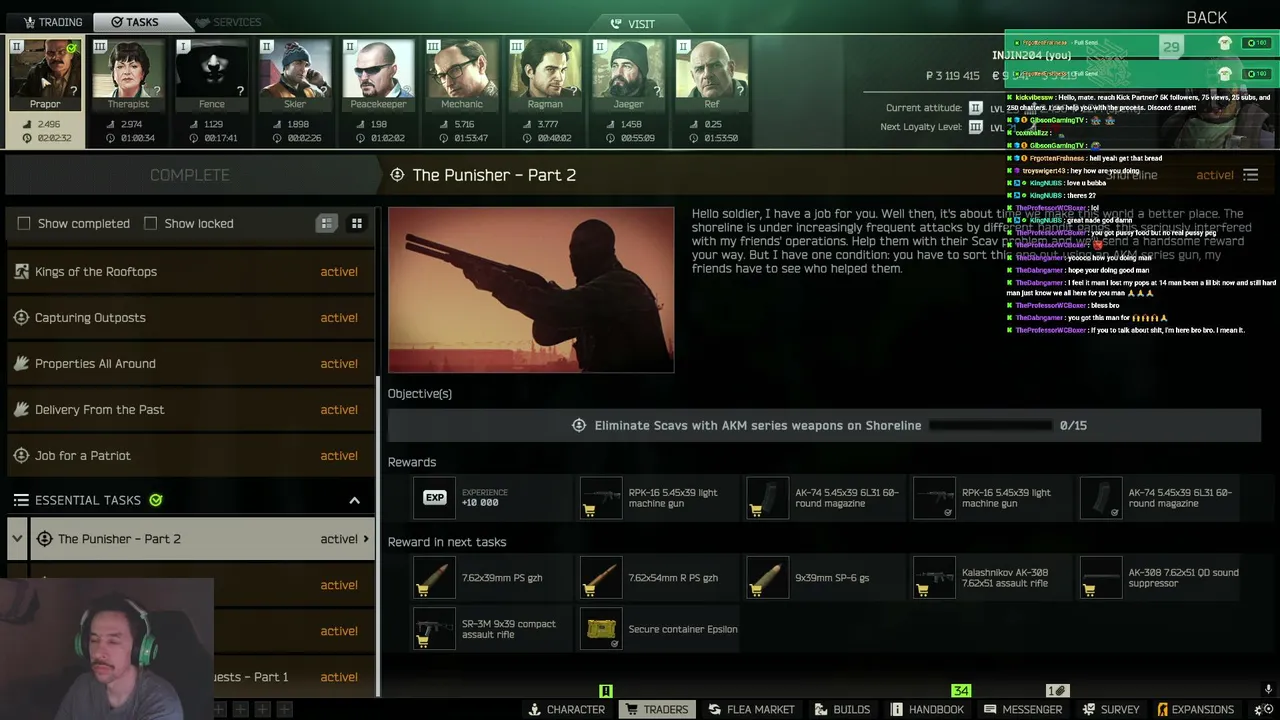The height and width of the screenshot is (720, 1280).
Task: Open the Character screen
Action: tap(567, 709)
